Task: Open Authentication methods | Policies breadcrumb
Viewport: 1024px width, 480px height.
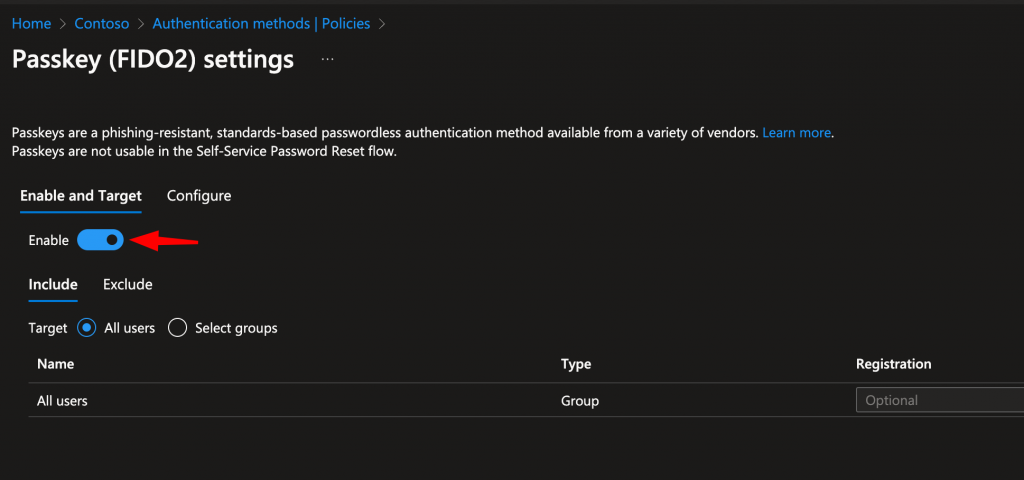Action: pyautogui.click(x=261, y=23)
